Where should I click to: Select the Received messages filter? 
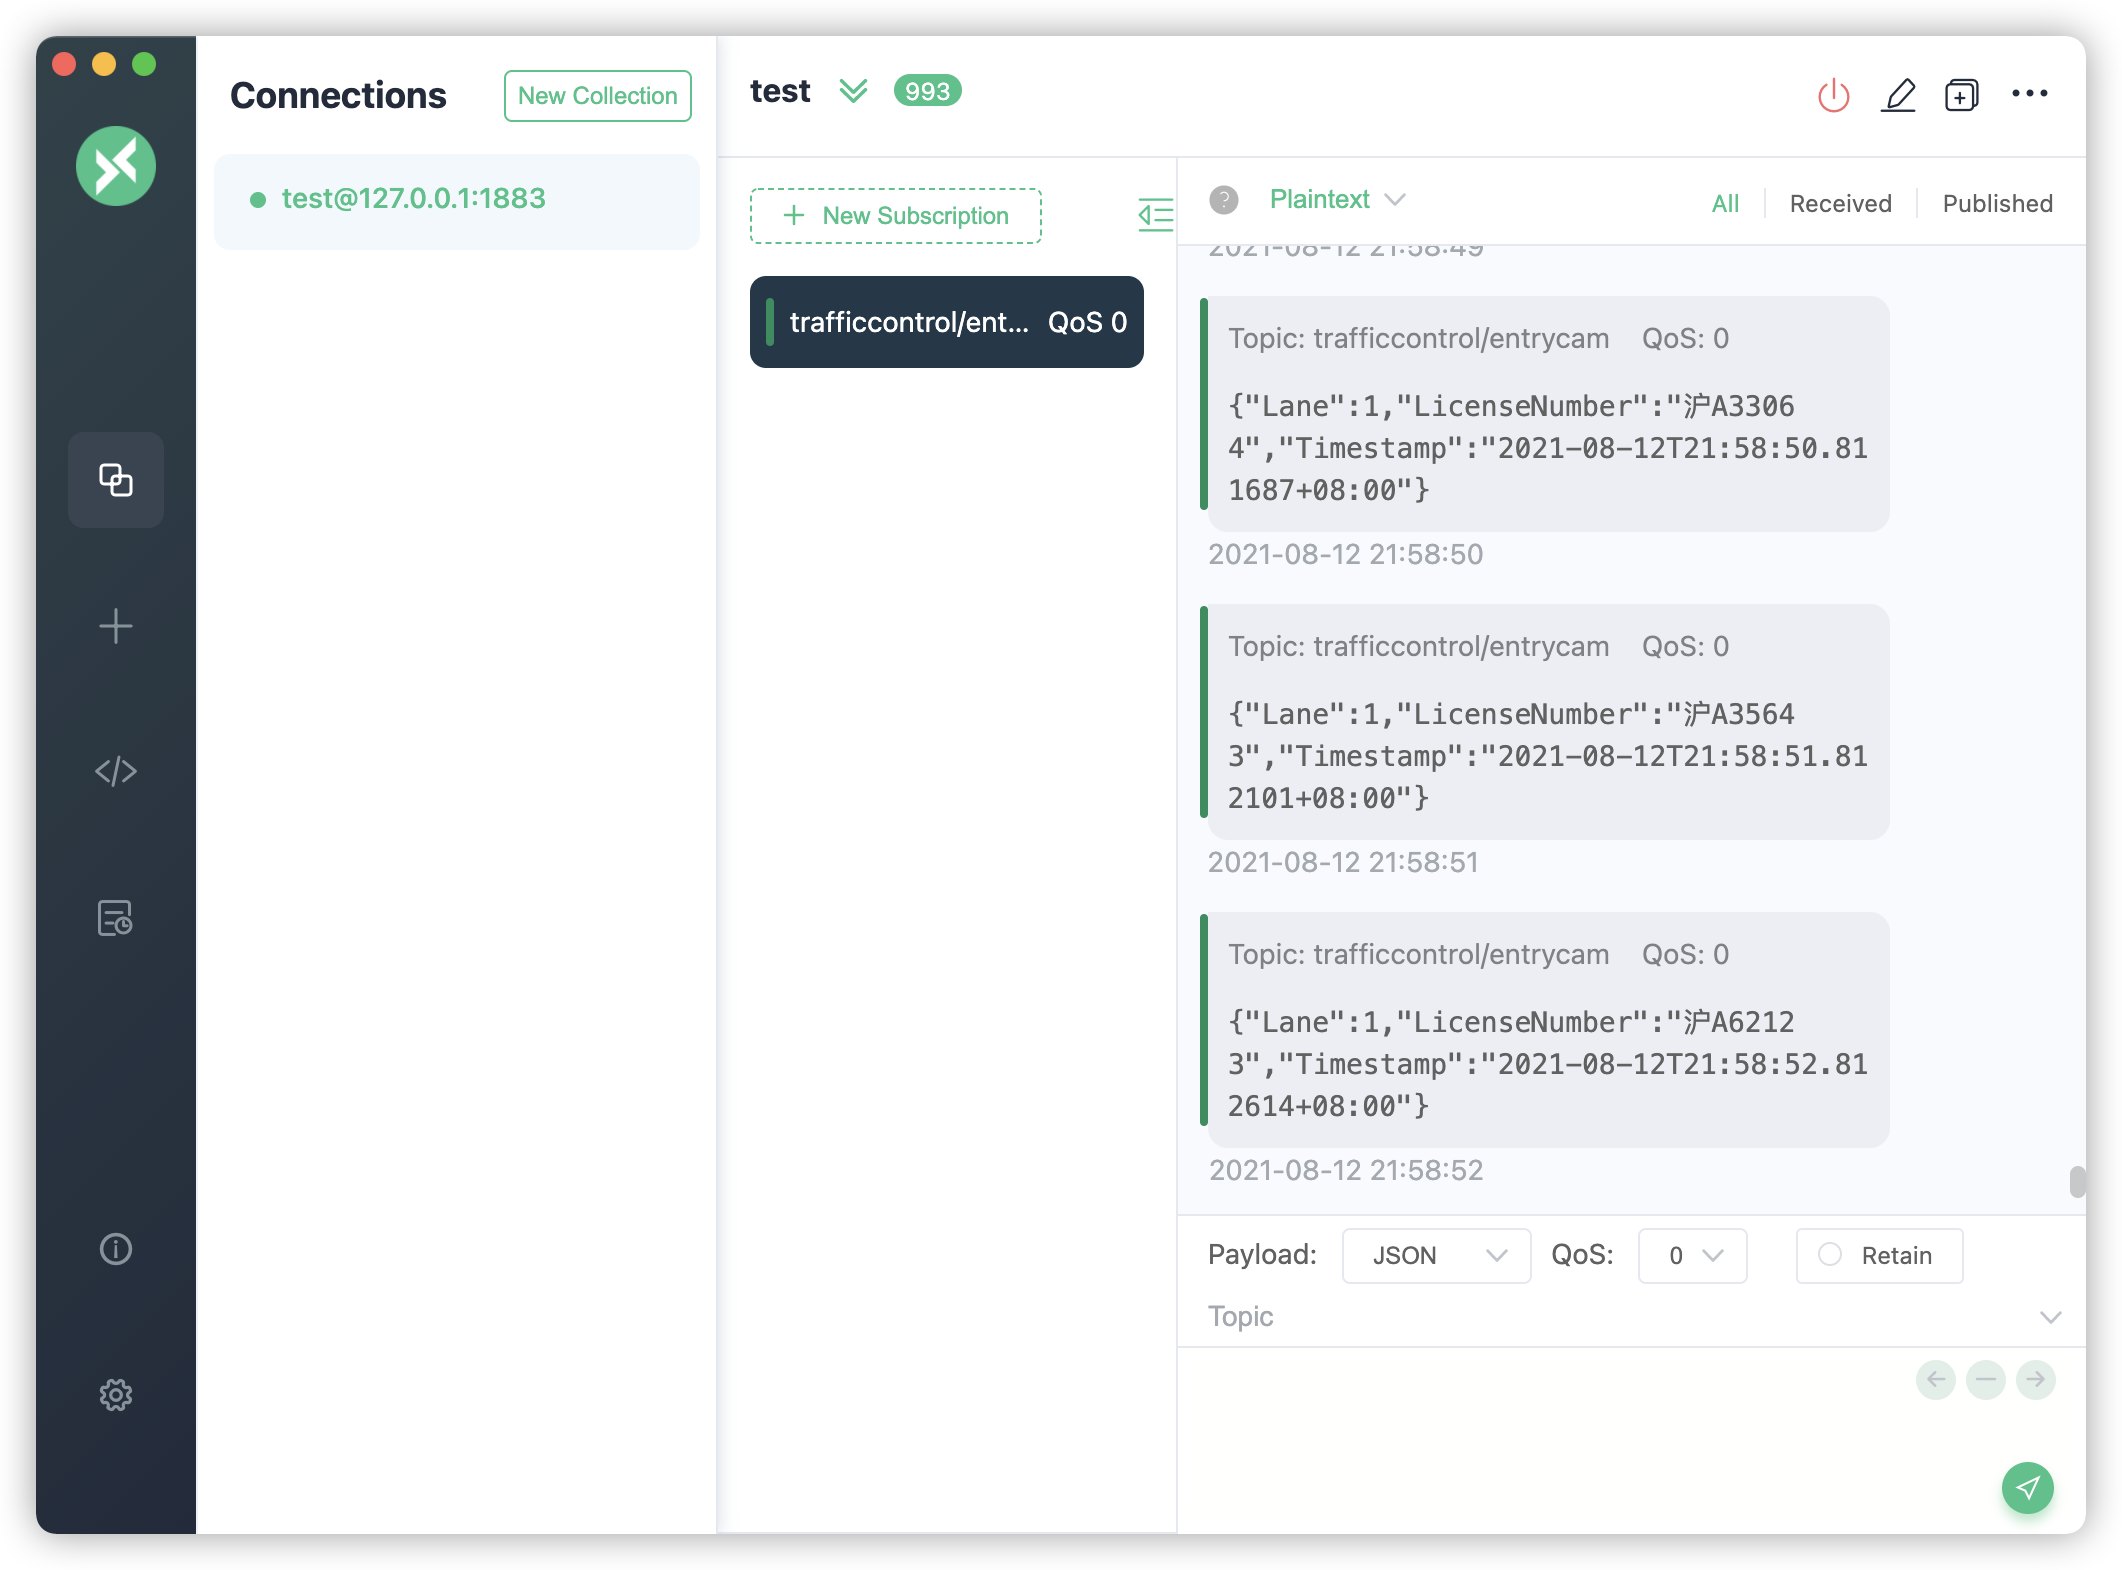[1840, 203]
